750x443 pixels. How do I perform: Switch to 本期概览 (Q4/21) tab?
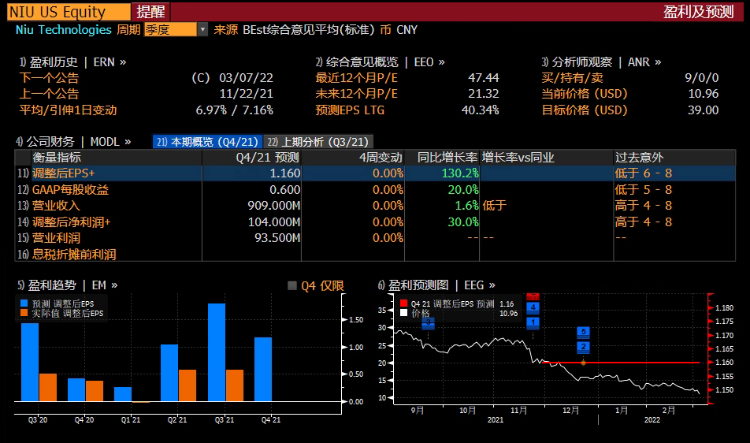click(x=207, y=142)
